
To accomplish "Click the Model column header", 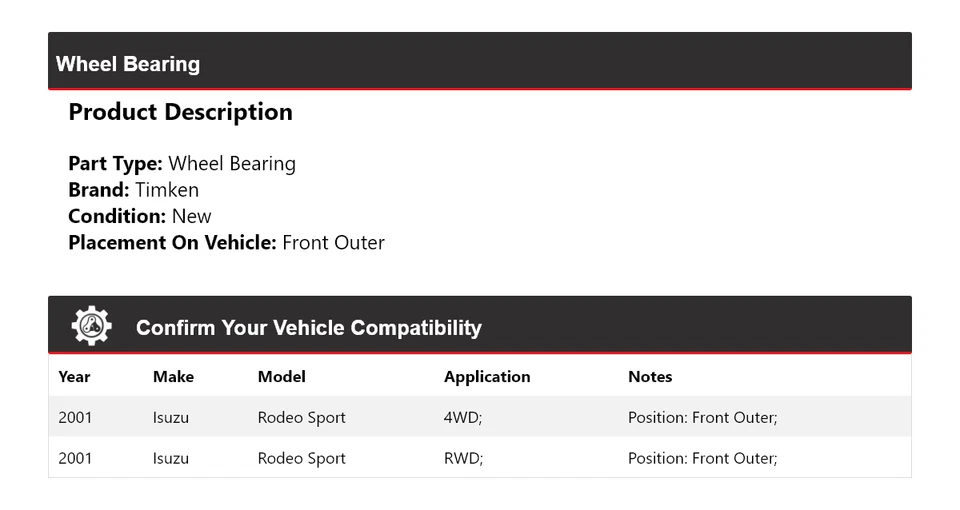I will pos(282,377).
